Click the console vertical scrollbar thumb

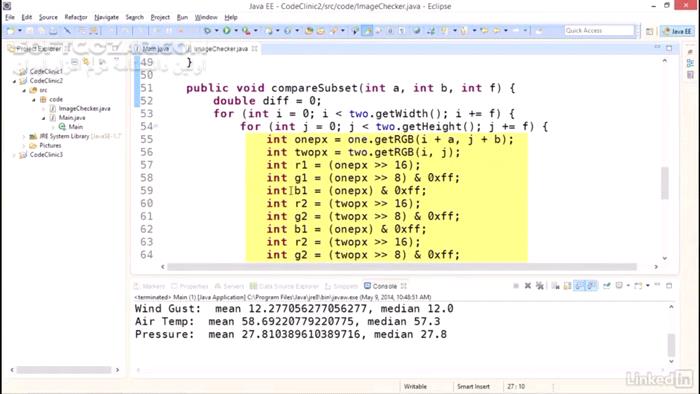pos(671,344)
